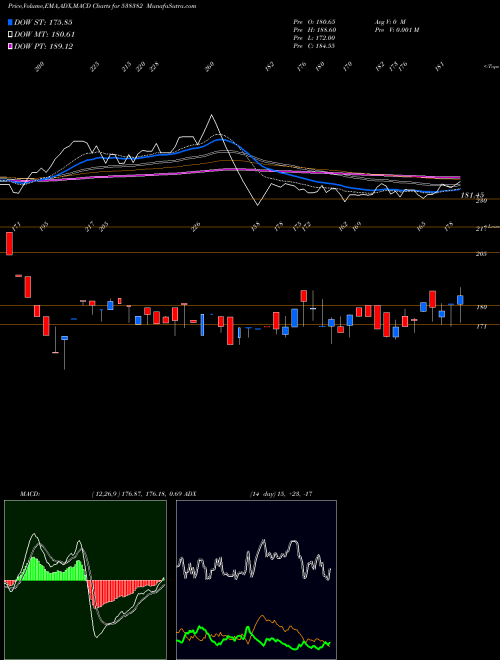Image resolution: width=500 pixels, height=660 pixels.
Task: Select the 'DOW ST: 175.85' legend label
Action: [x=44, y=22]
